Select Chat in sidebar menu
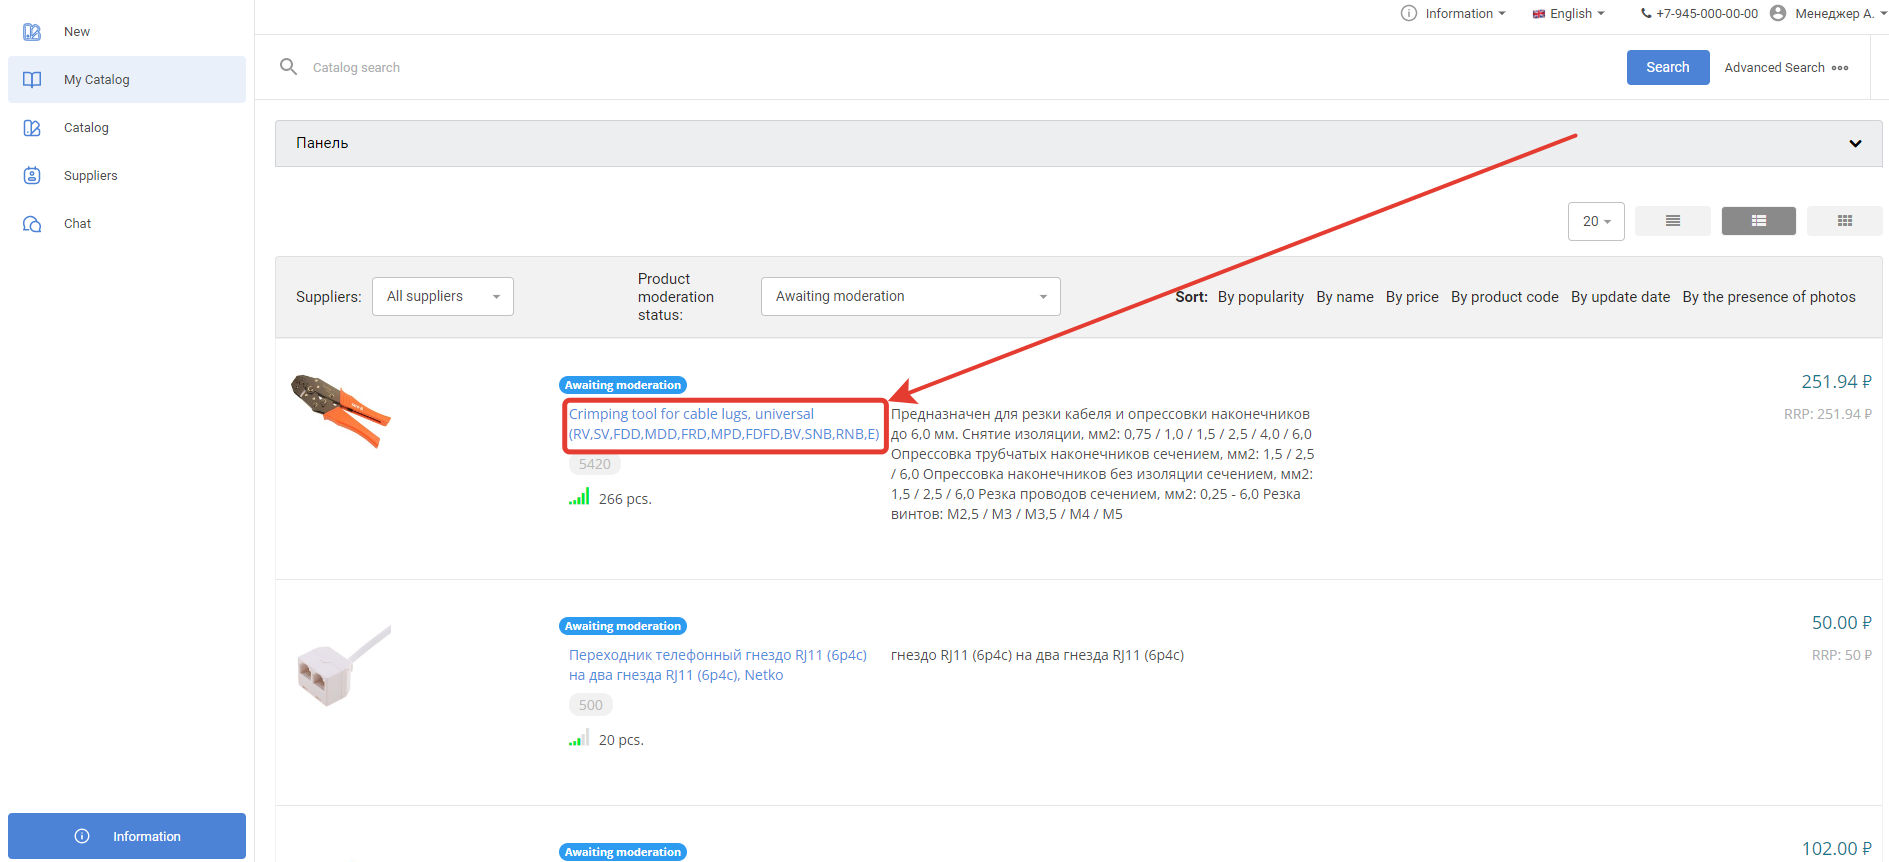Screen dimensions: 1889x862 [77, 224]
